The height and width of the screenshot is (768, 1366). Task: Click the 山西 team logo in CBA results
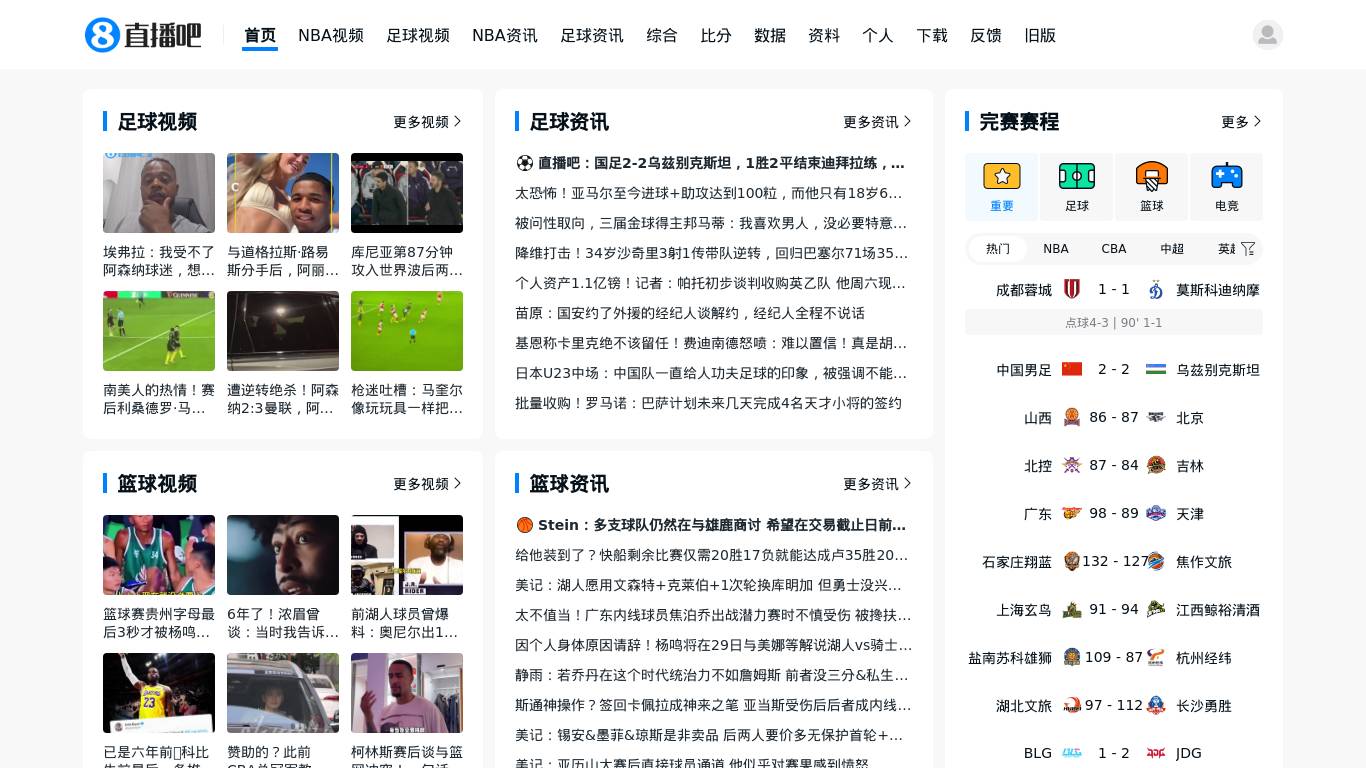coord(1072,418)
